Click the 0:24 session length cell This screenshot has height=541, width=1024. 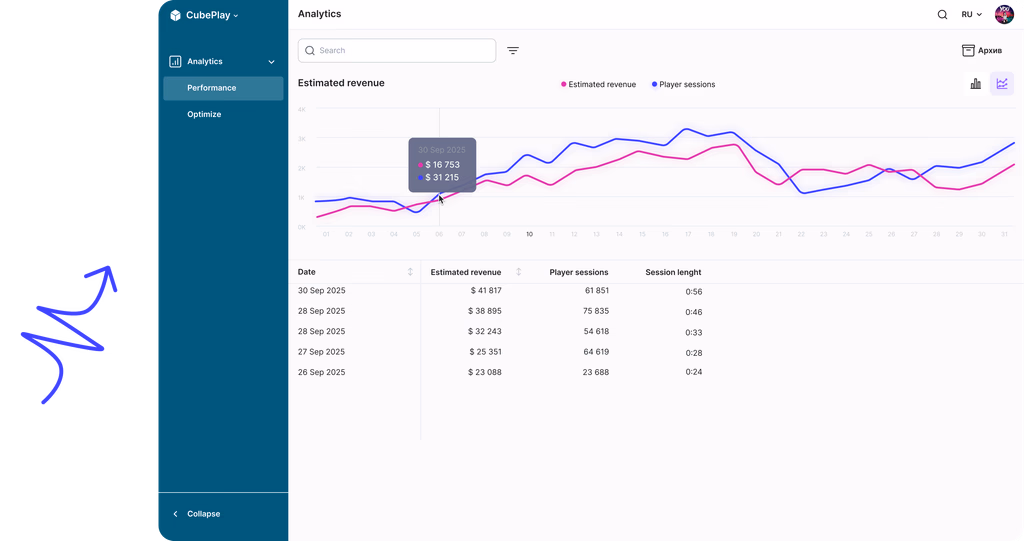pos(694,372)
